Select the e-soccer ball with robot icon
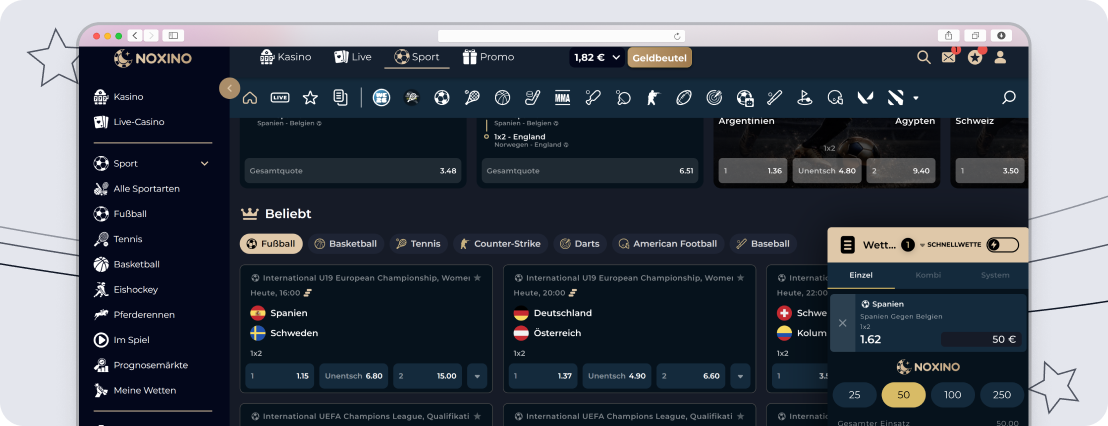 (x=745, y=97)
